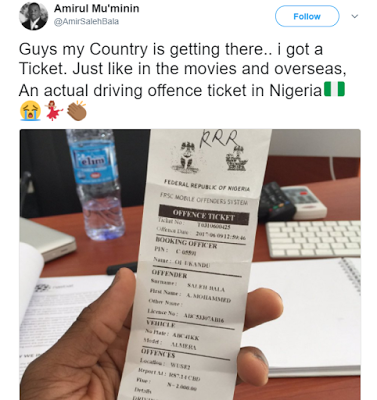Click the handwritten RRR on ticket
Image resolution: width=377 pixels, height=400 pixels.
(218, 139)
